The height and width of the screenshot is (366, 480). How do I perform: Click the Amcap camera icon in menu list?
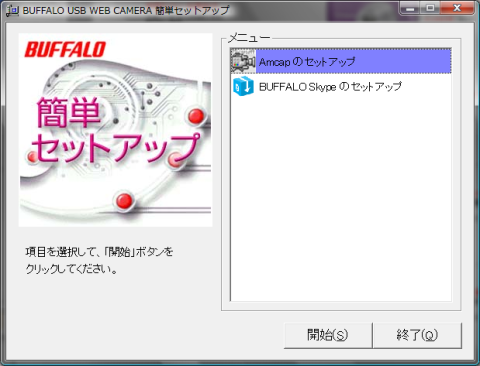[x=243, y=61]
